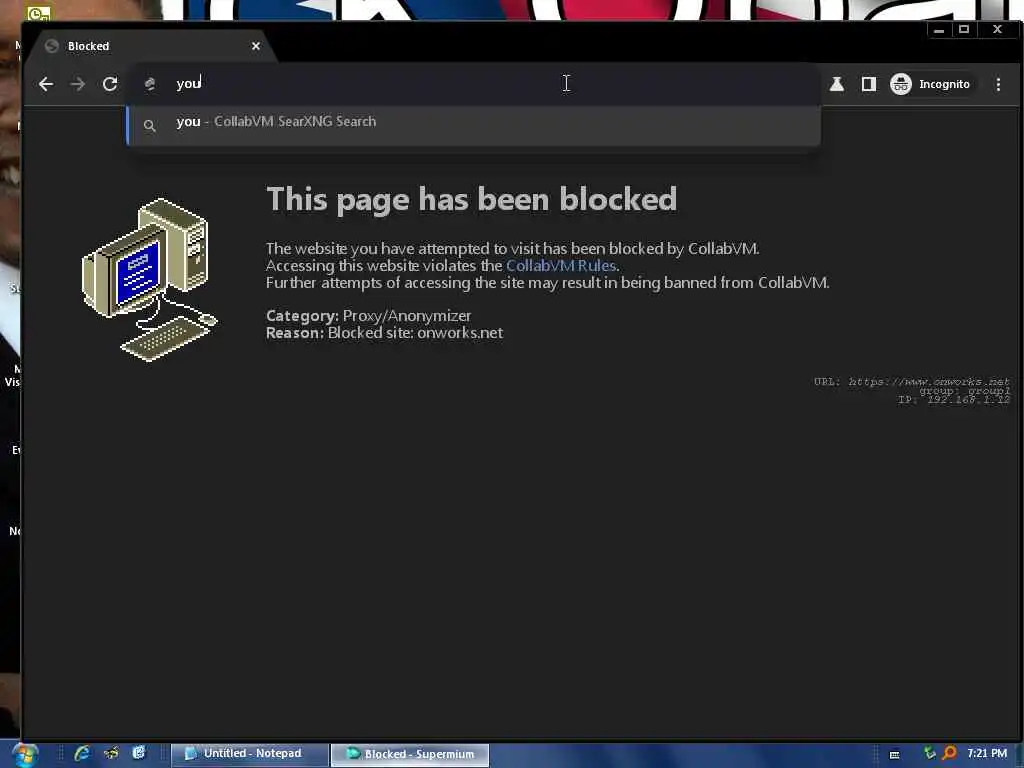The height and width of the screenshot is (768, 1024).
Task: Close the Blocked tab
Action: click(255, 46)
